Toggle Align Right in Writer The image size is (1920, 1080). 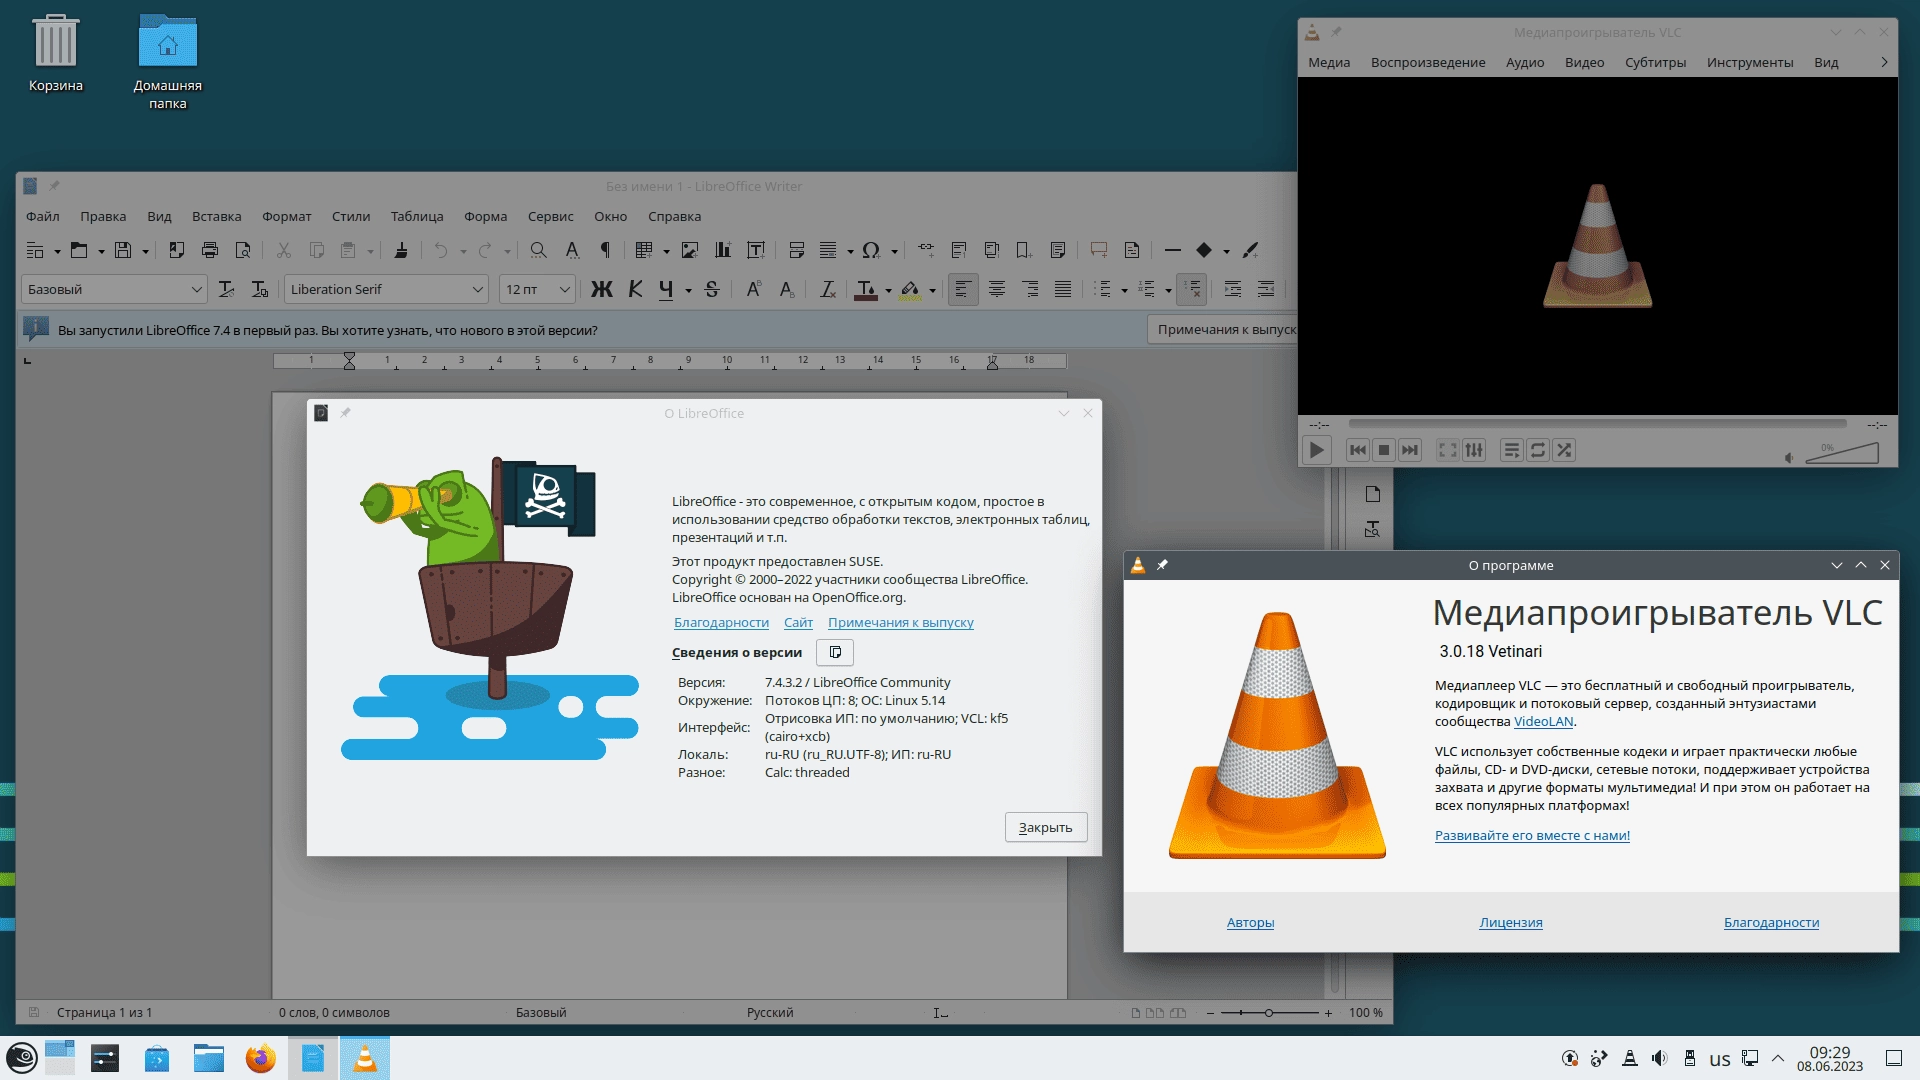point(1030,289)
